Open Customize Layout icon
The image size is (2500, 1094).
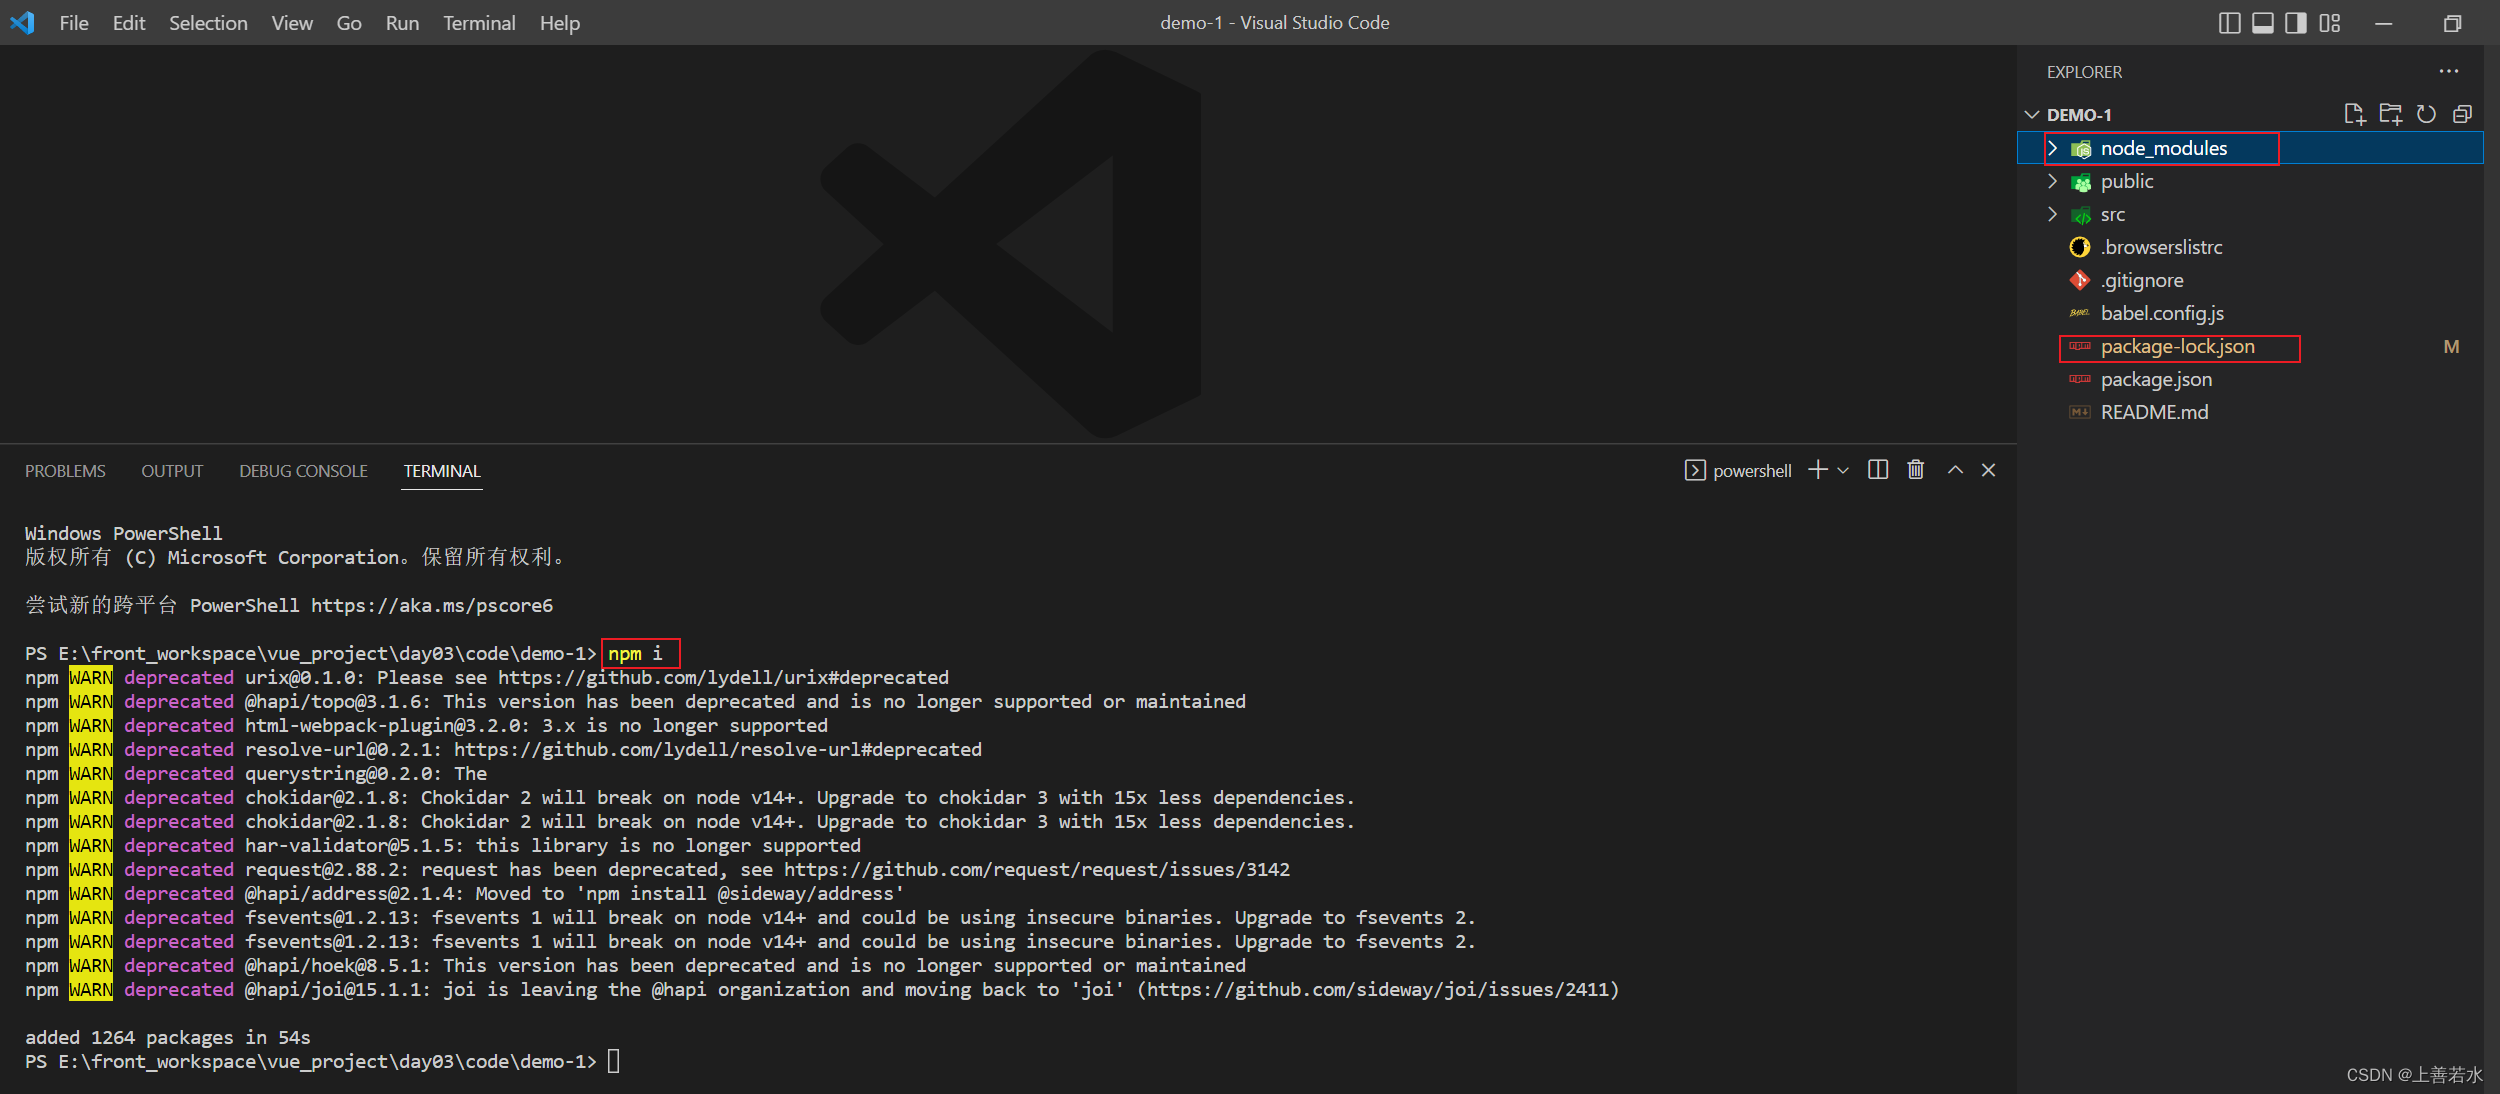[2330, 23]
